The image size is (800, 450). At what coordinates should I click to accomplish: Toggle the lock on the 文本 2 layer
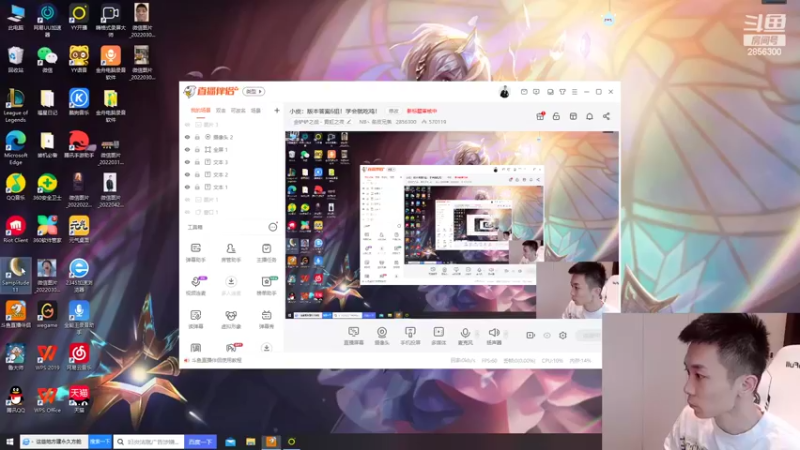197,174
